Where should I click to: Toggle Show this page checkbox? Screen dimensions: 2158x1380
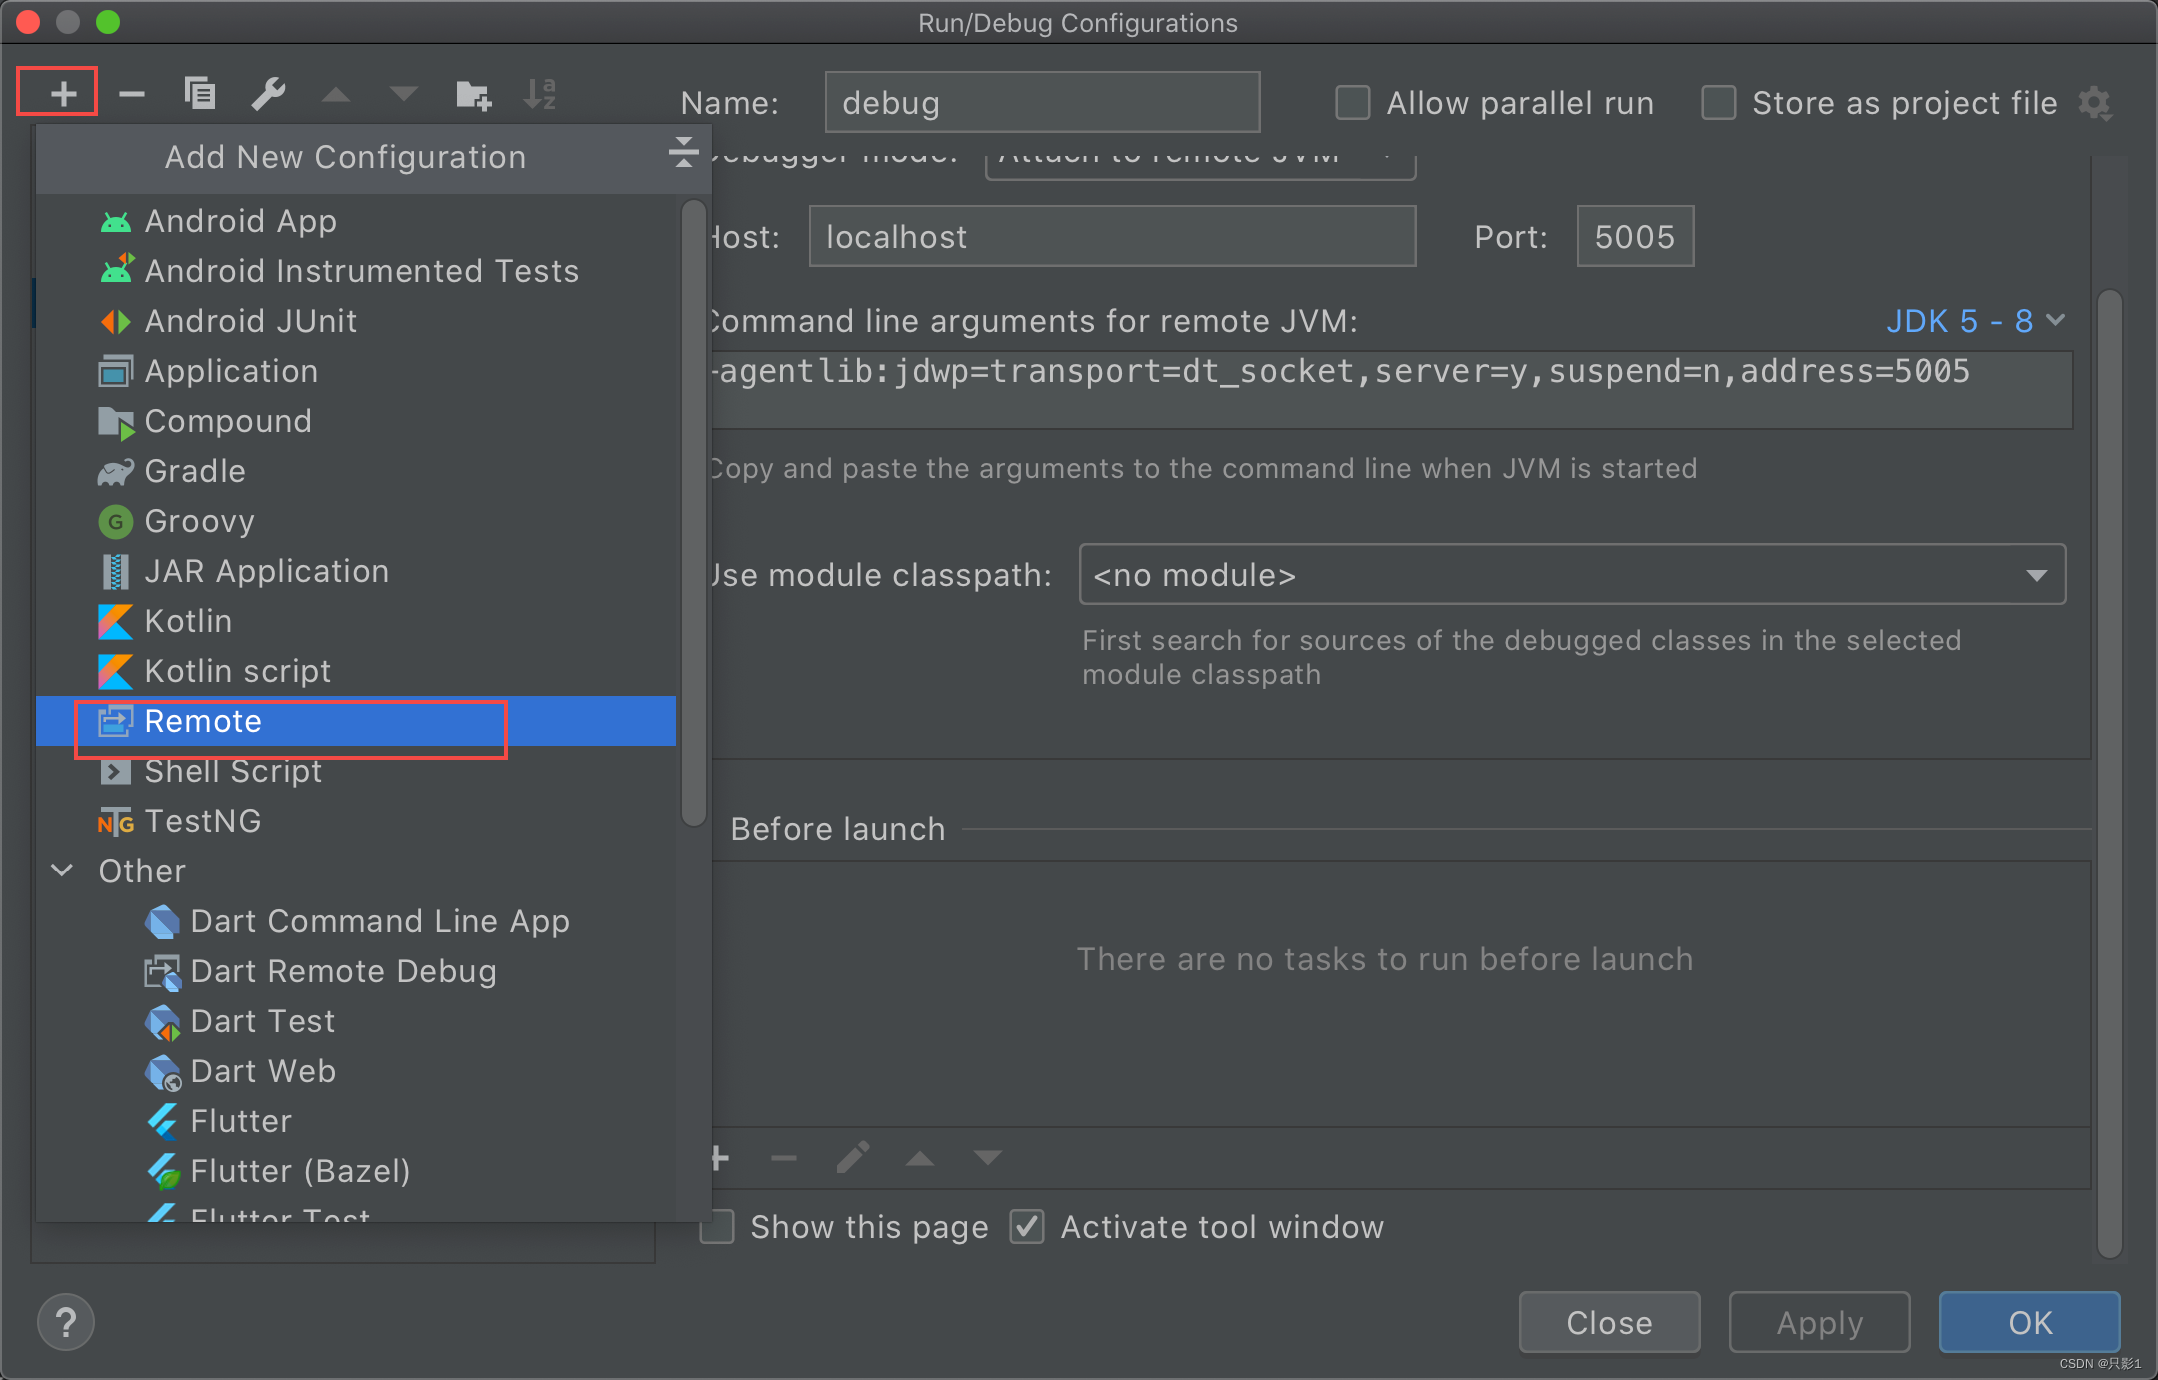[x=722, y=1226]
